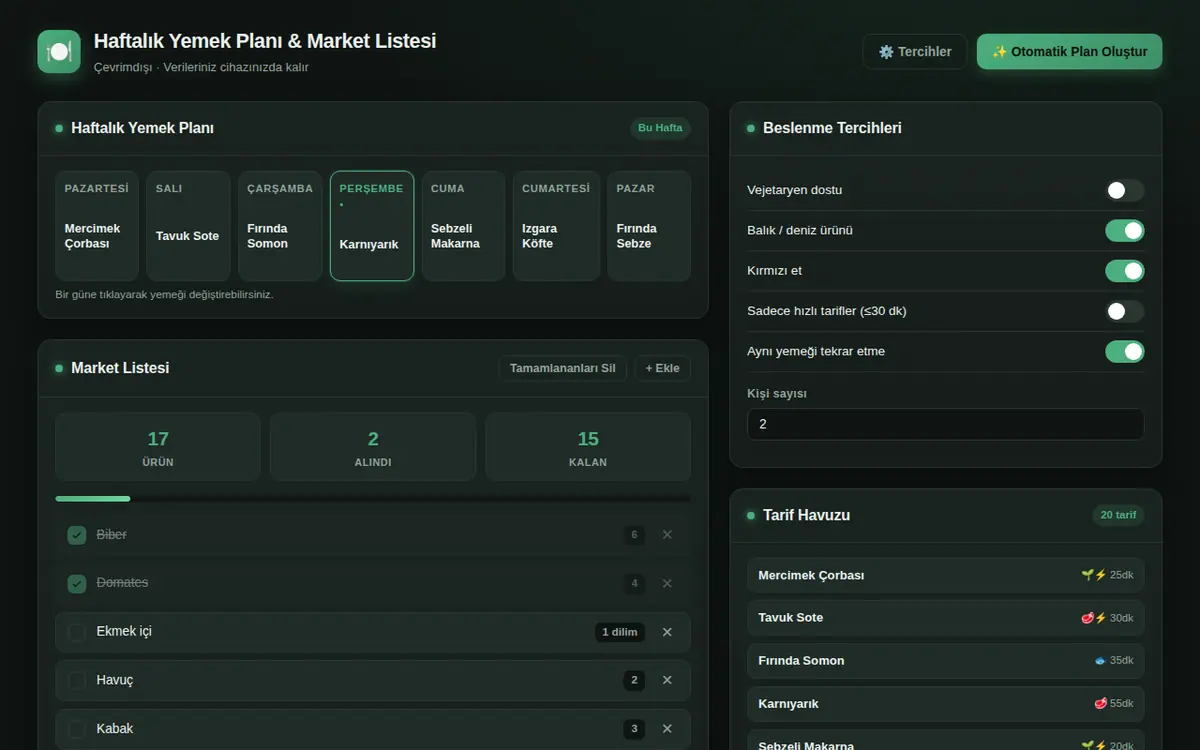The width and height of the screenshot is (1200, 750).
Task: Click Tamamlananları Sil button
Action: point(563,368)
